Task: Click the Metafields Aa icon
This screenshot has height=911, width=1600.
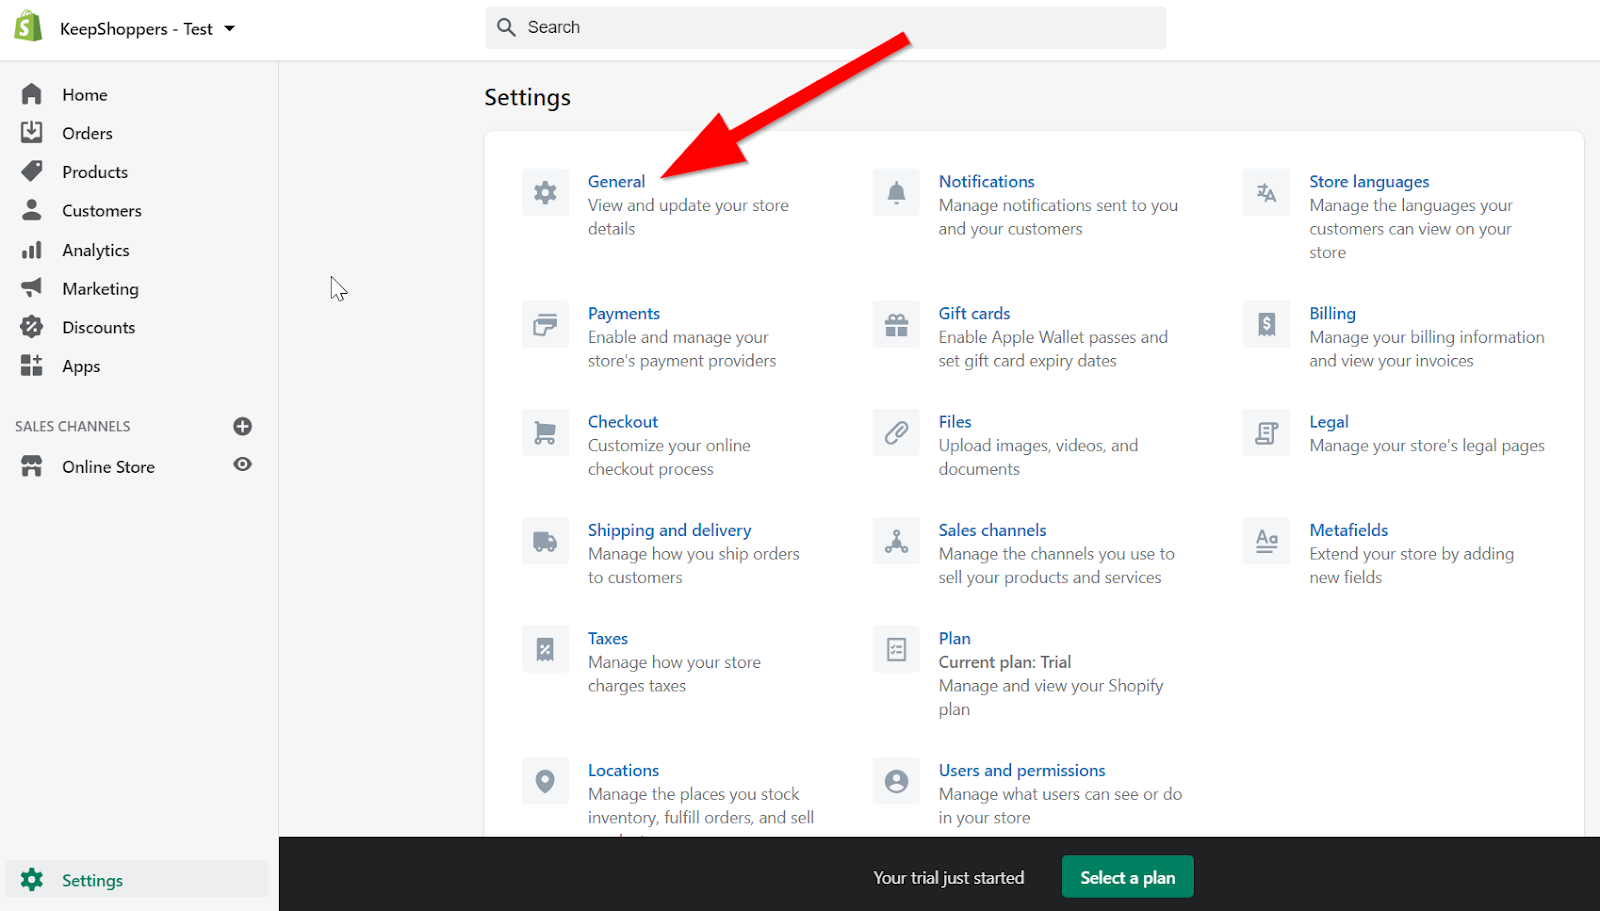Action: click(x=1266, y=541)
